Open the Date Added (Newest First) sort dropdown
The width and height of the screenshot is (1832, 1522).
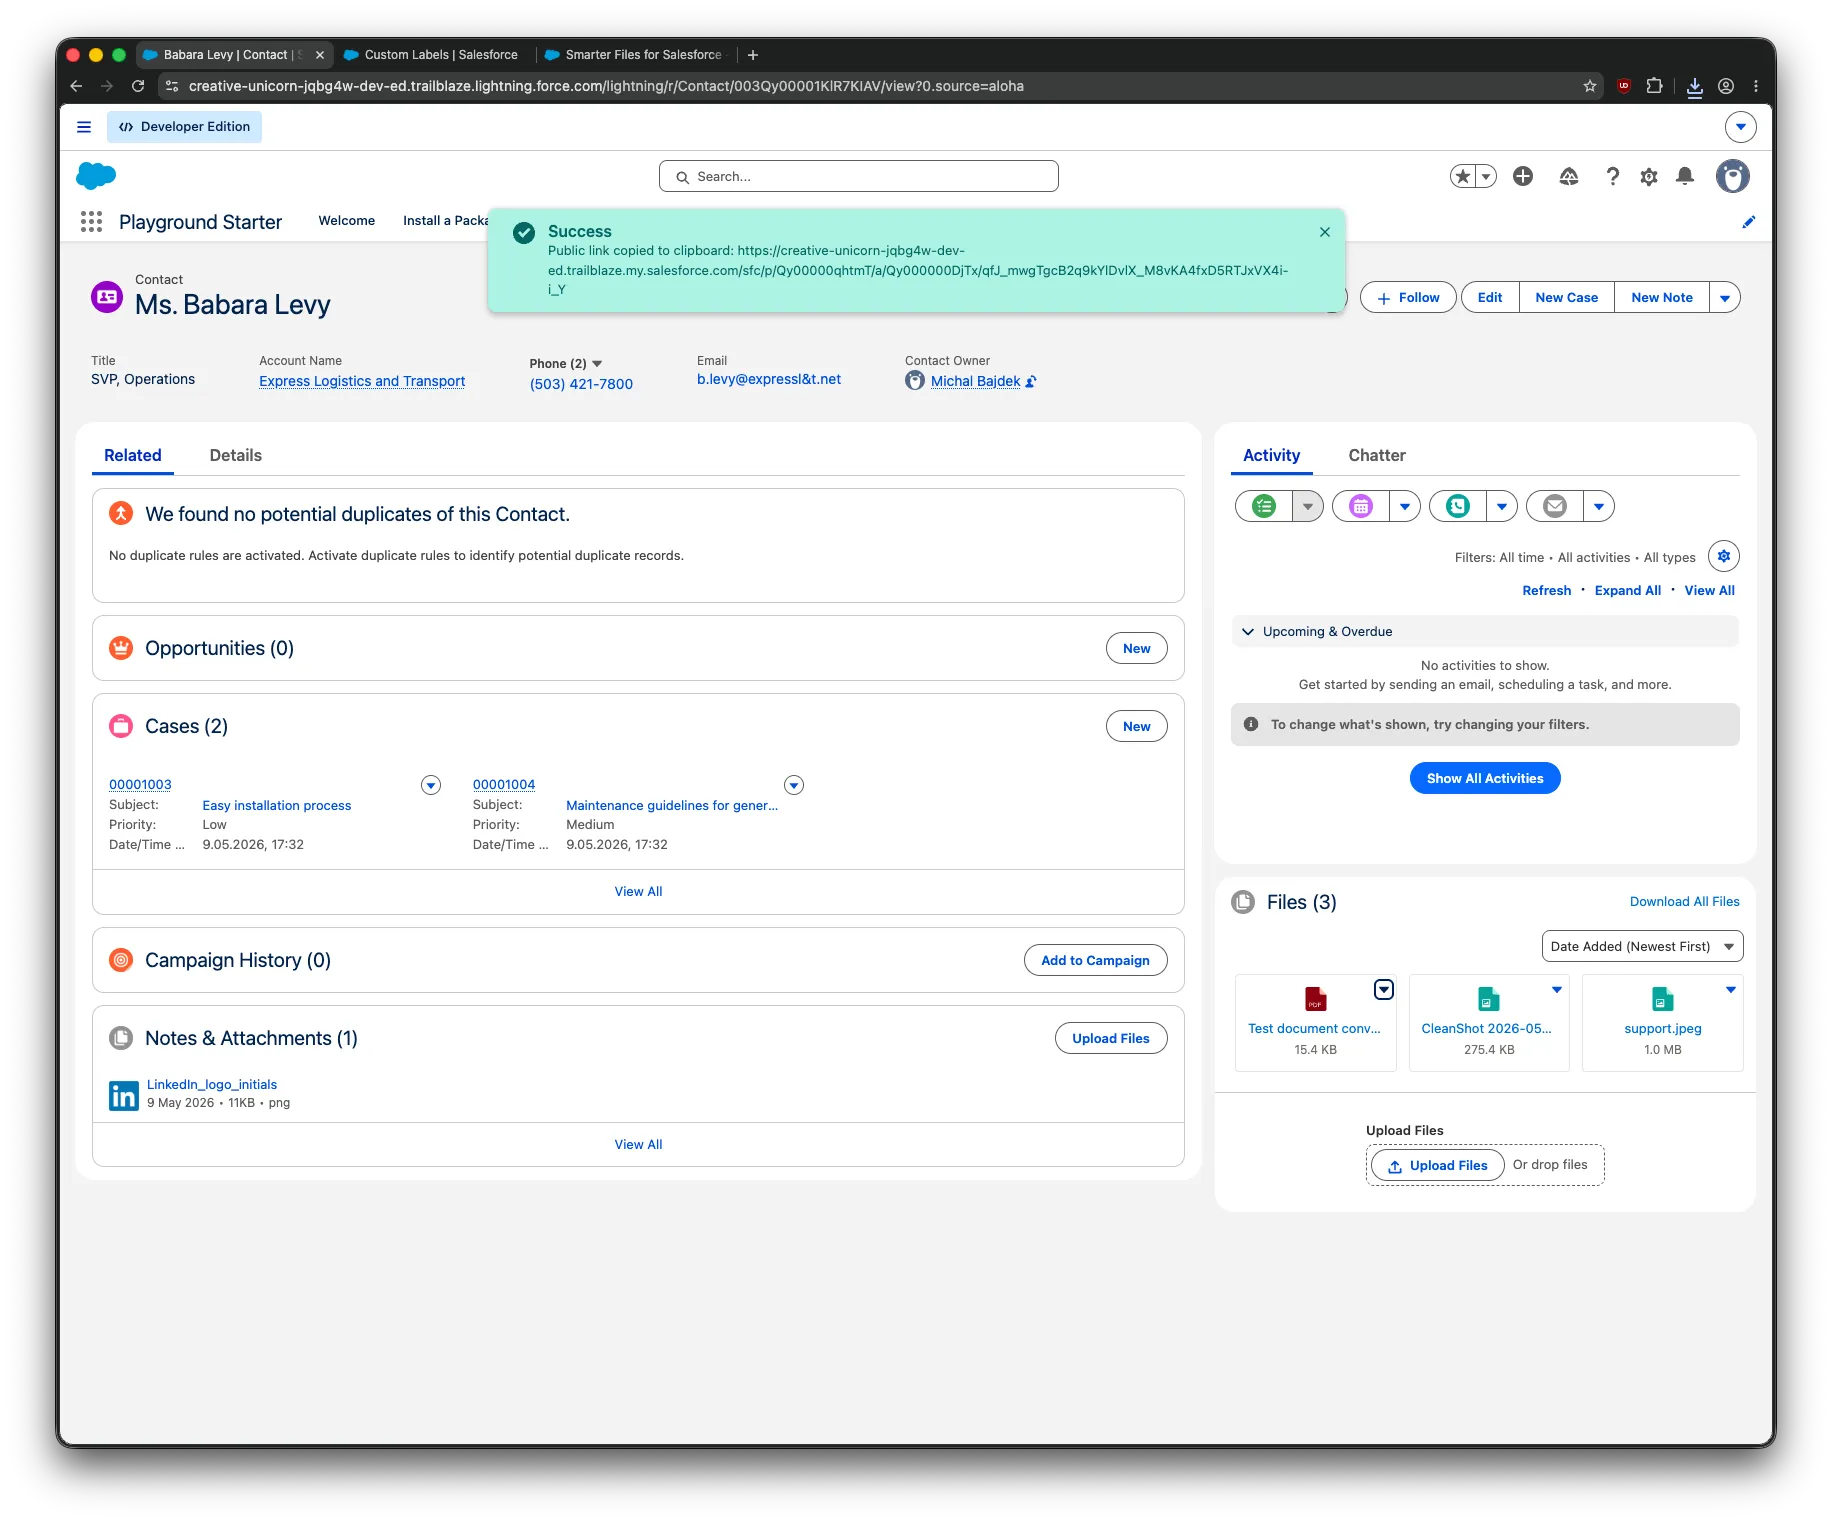[1642, 946]
